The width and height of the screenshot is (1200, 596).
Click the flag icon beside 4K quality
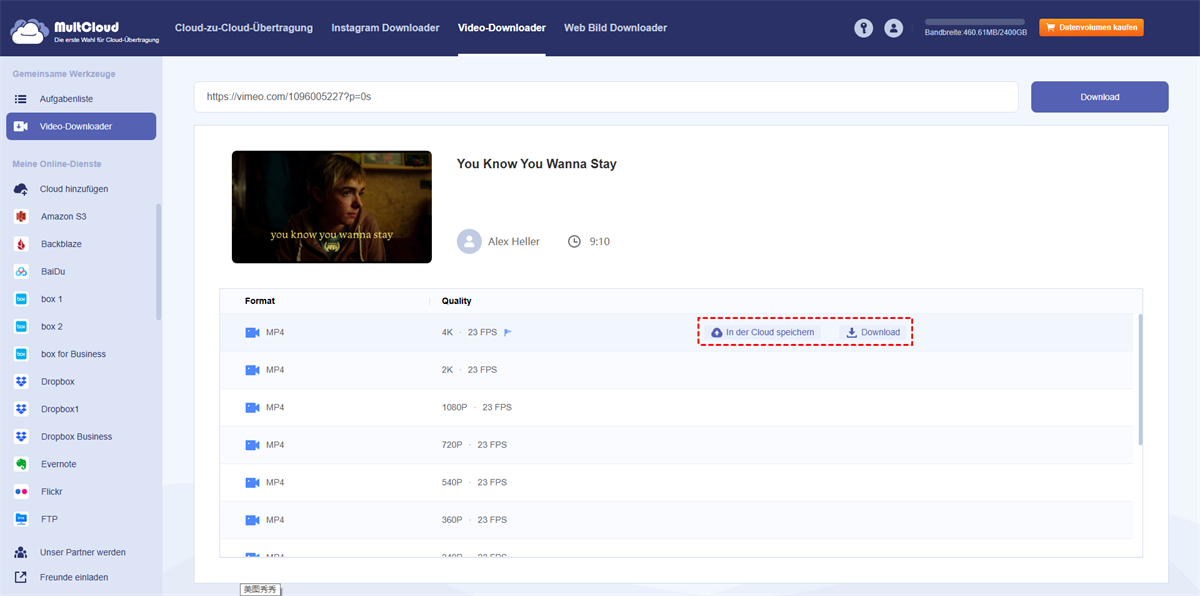508,332
